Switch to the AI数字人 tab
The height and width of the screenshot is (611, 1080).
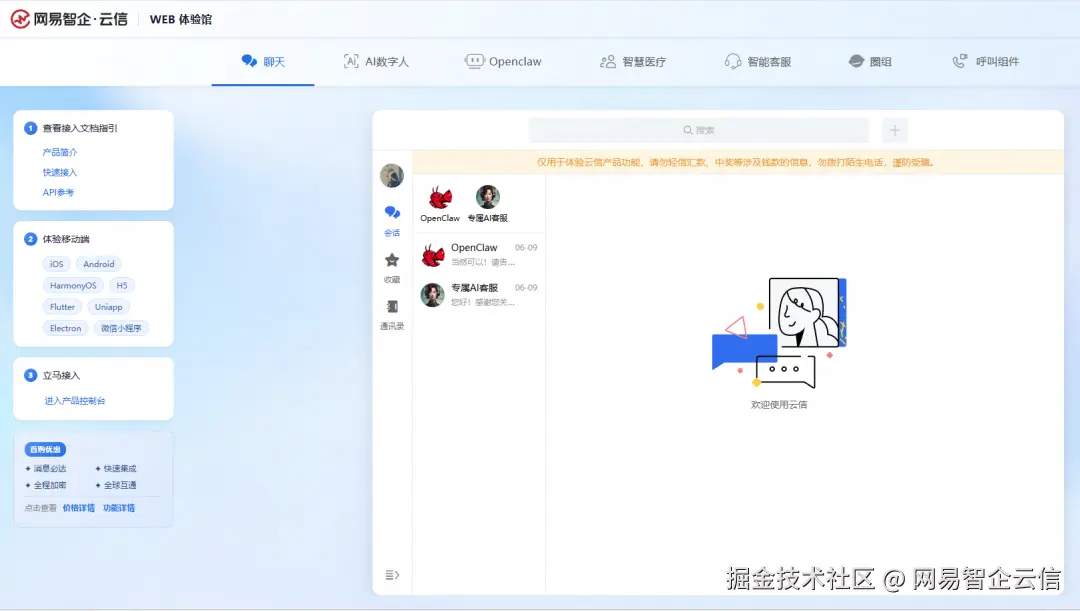pos(376,61)
